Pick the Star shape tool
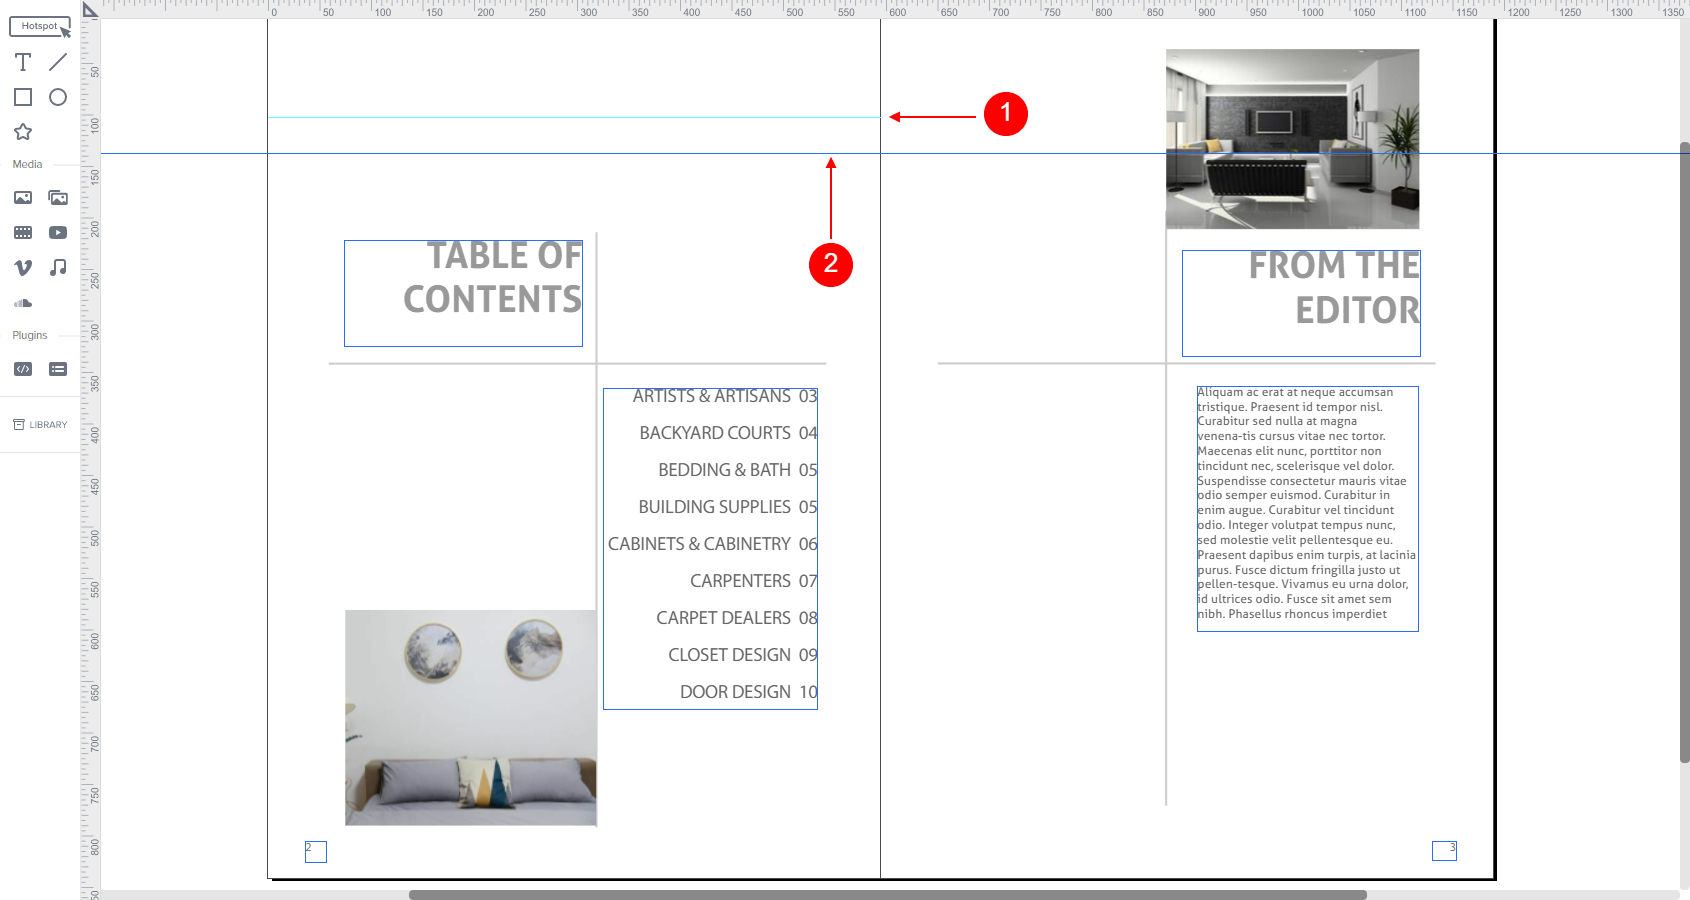The width and height of the screenshot is (1690, 900). 23,132
